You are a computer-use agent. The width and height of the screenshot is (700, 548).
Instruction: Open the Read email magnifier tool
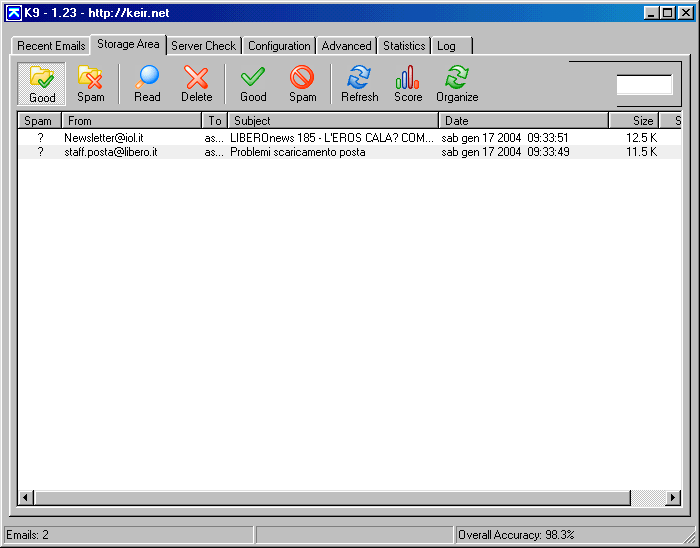(147, 84)
